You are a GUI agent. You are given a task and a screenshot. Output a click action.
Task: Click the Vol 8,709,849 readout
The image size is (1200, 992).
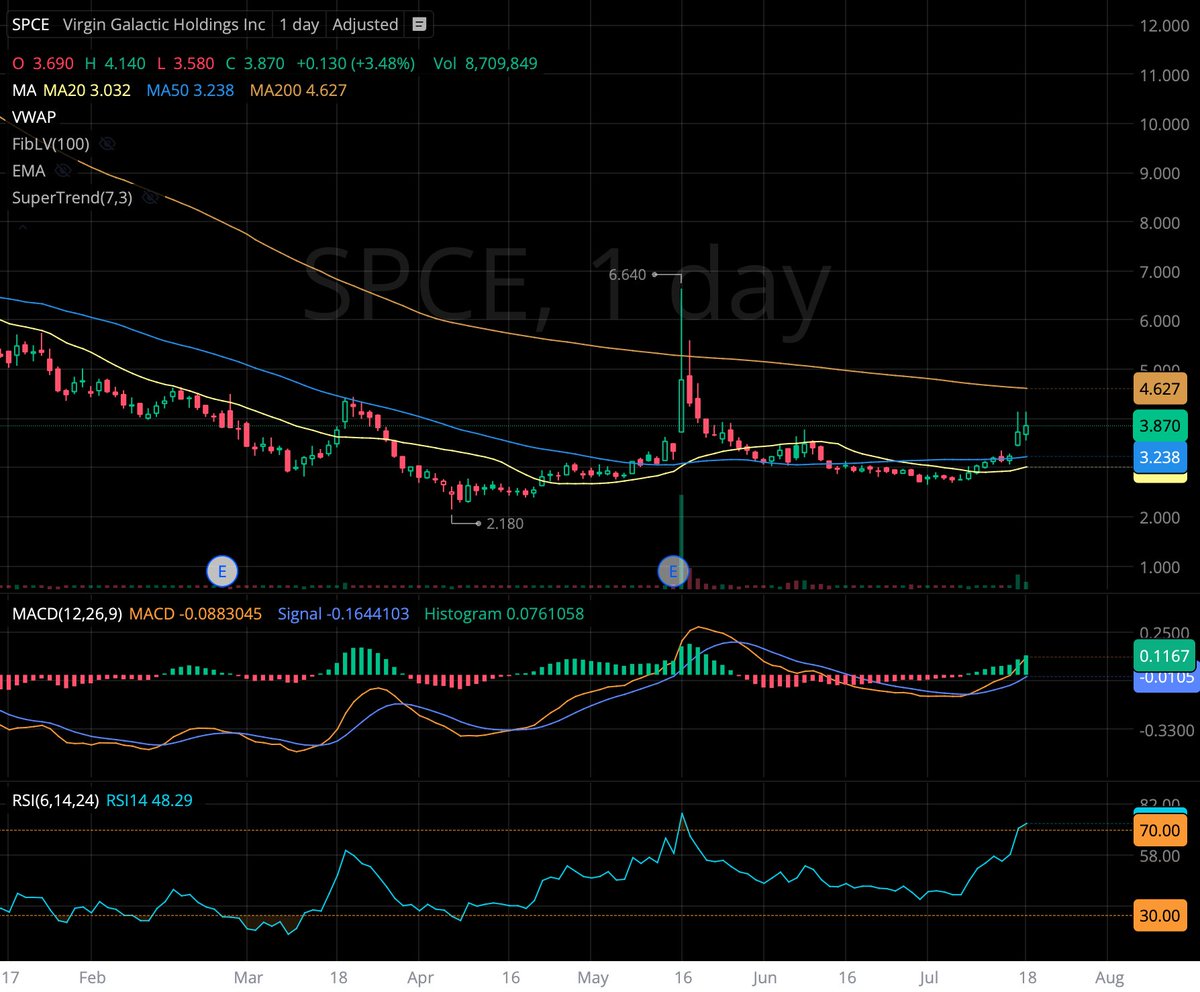(485, 63)
